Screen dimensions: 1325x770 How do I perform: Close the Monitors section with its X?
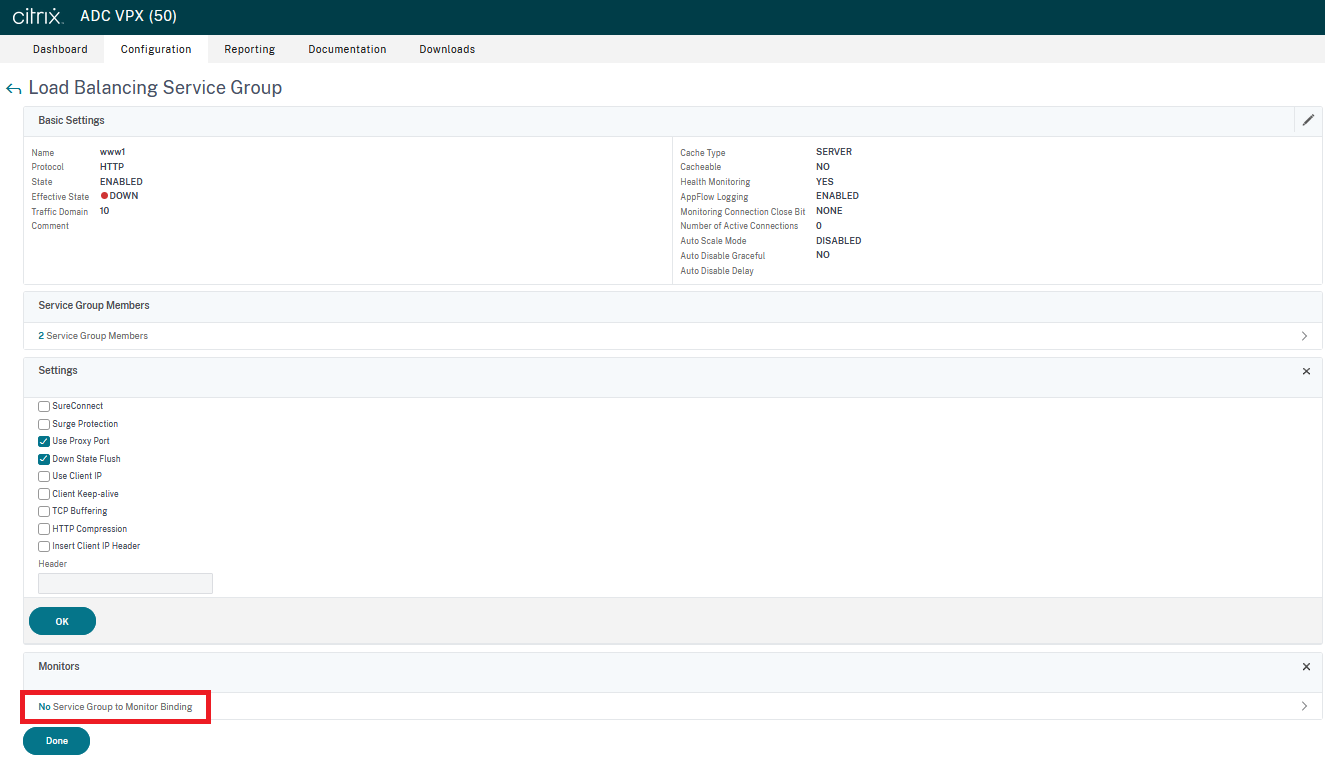coord(1306,667)
